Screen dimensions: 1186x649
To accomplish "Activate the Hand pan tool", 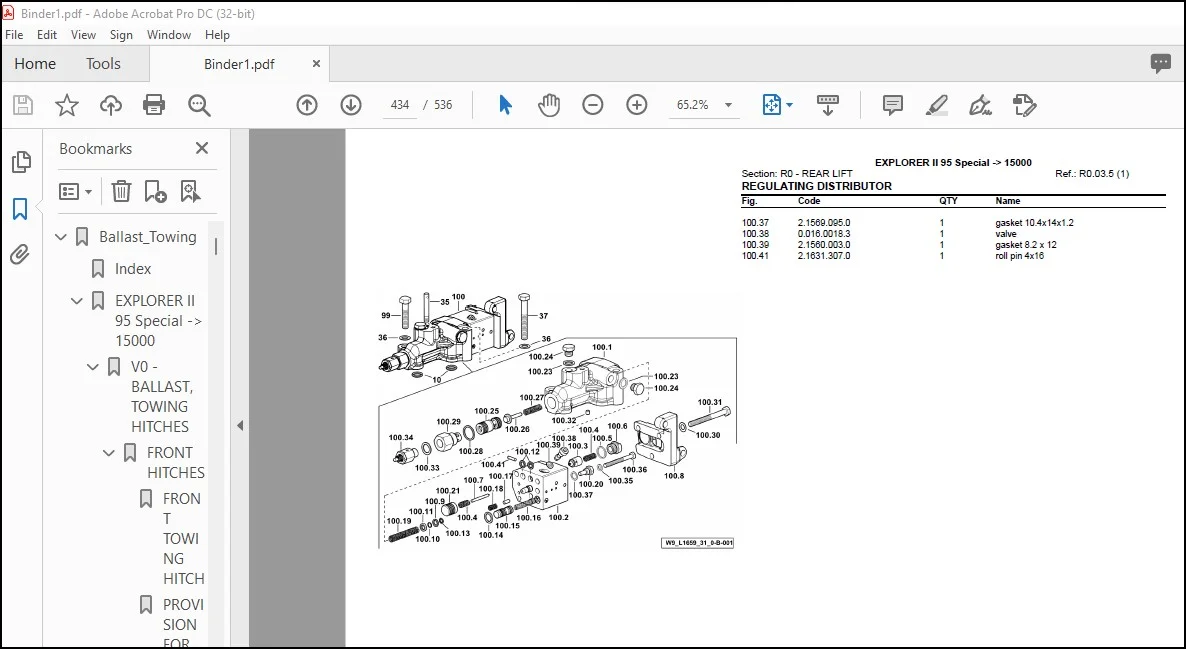I will point(549,105).
